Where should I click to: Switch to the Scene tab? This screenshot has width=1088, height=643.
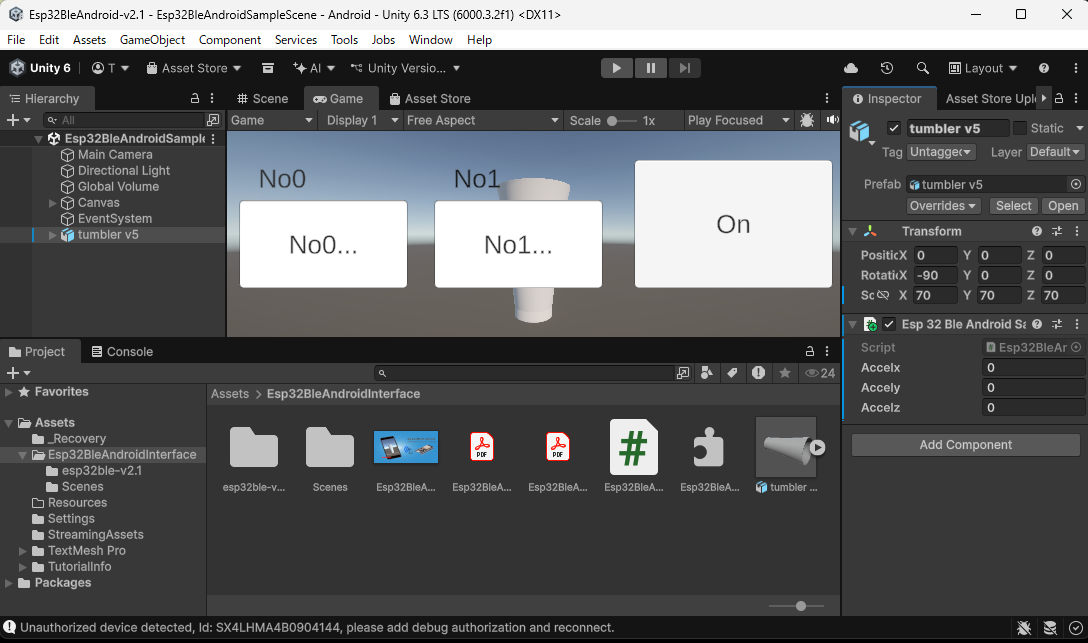tap(262, 99)
